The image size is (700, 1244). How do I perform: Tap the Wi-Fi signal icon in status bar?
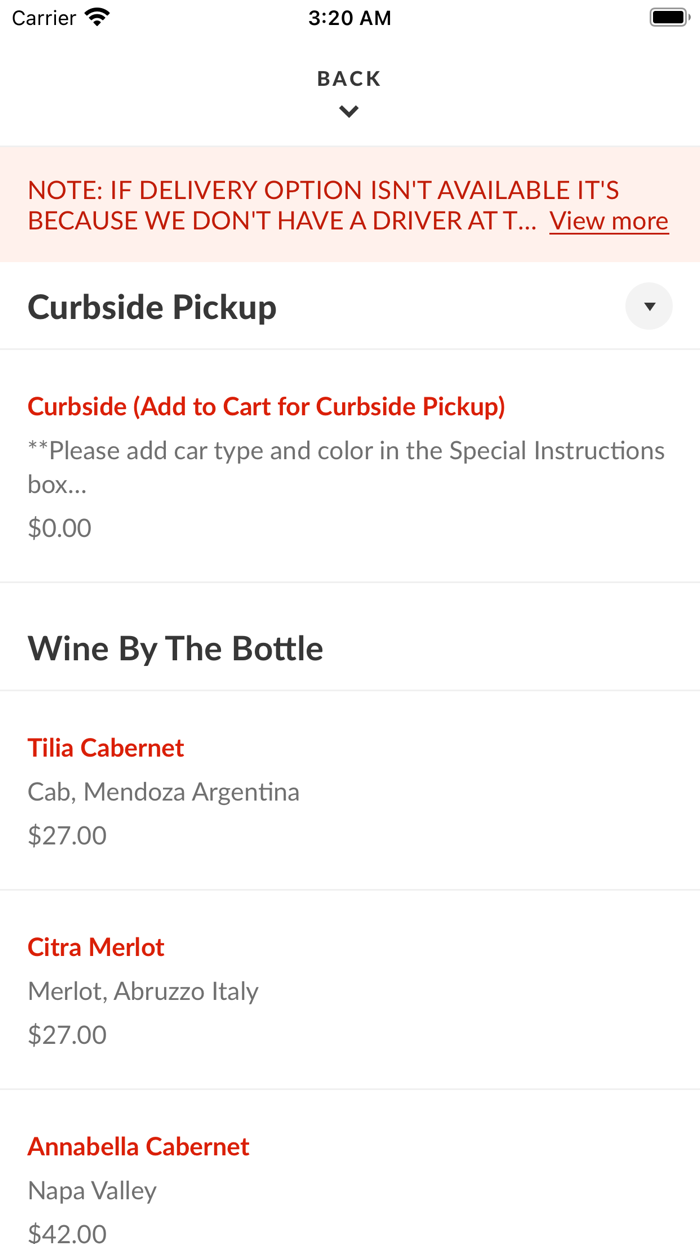tap(95, 17)
